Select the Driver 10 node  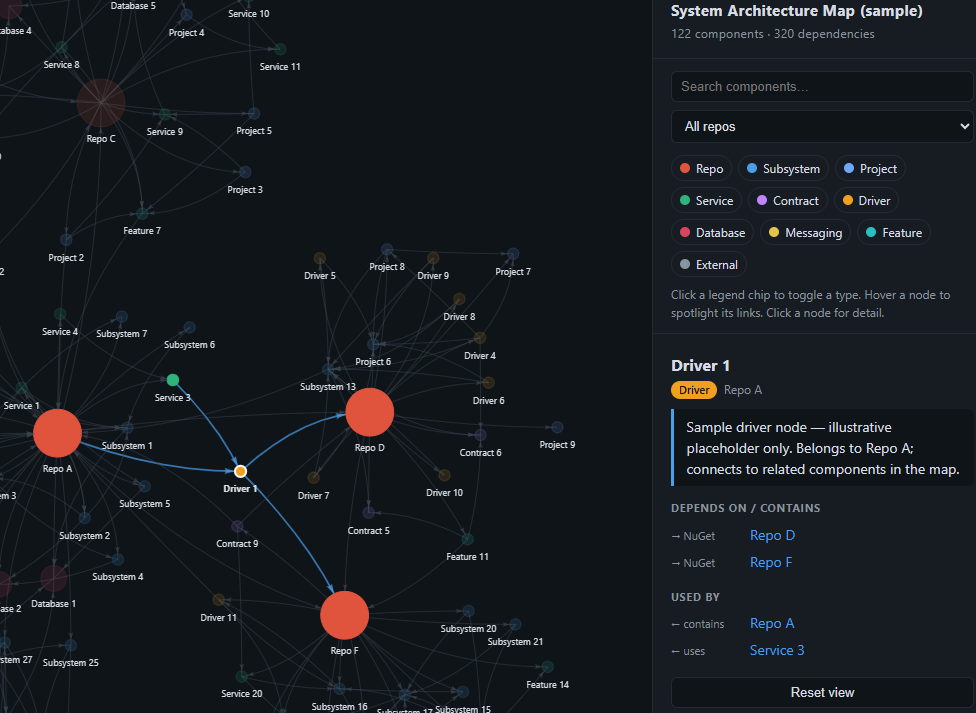point(444,475)
